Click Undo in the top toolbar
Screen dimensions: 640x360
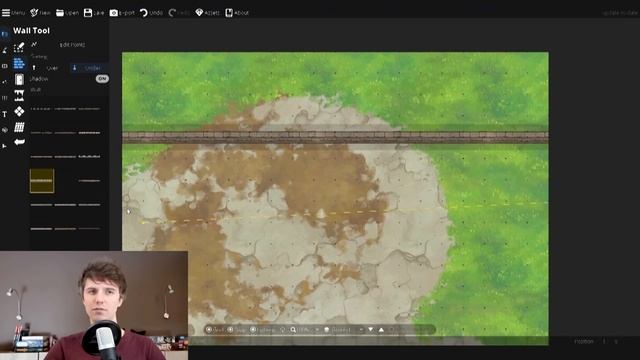click(x=151, y=13)
